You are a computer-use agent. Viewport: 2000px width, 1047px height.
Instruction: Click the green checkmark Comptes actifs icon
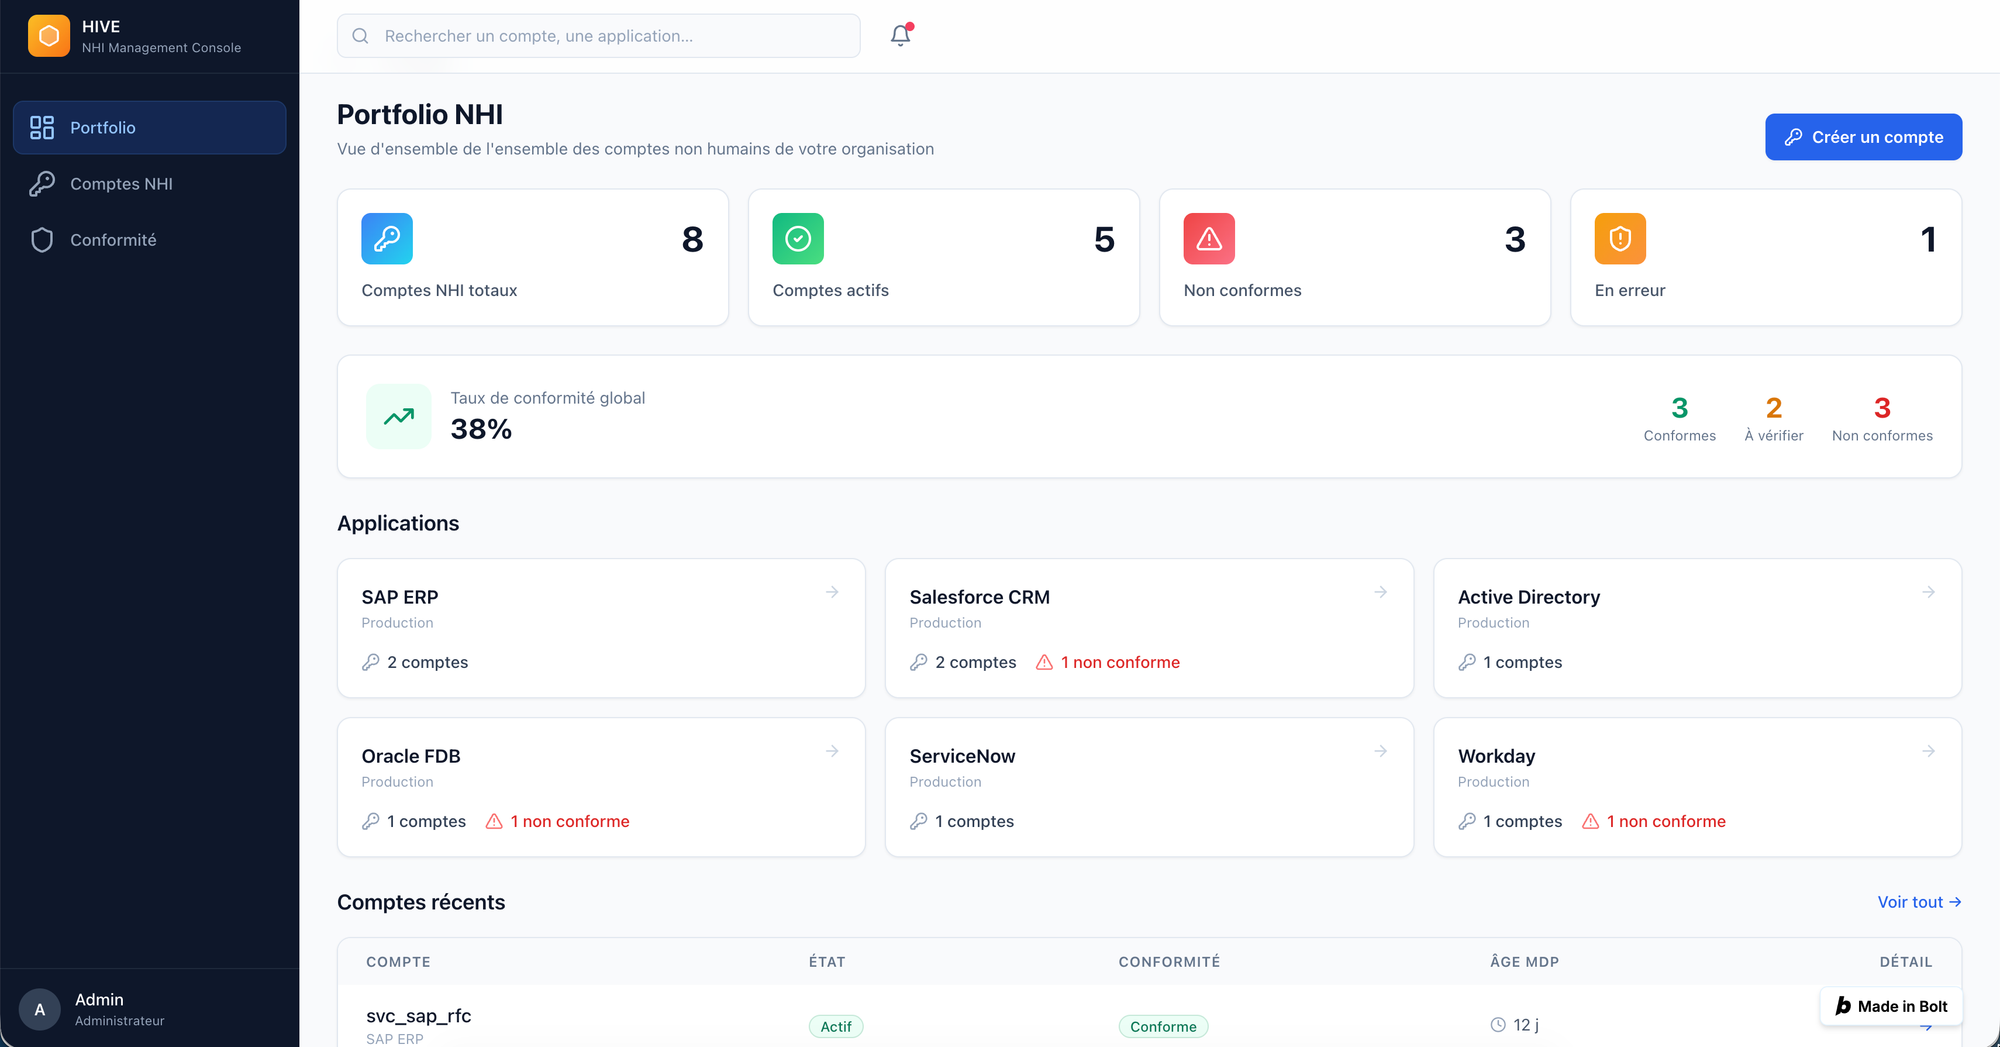(798, 239)
